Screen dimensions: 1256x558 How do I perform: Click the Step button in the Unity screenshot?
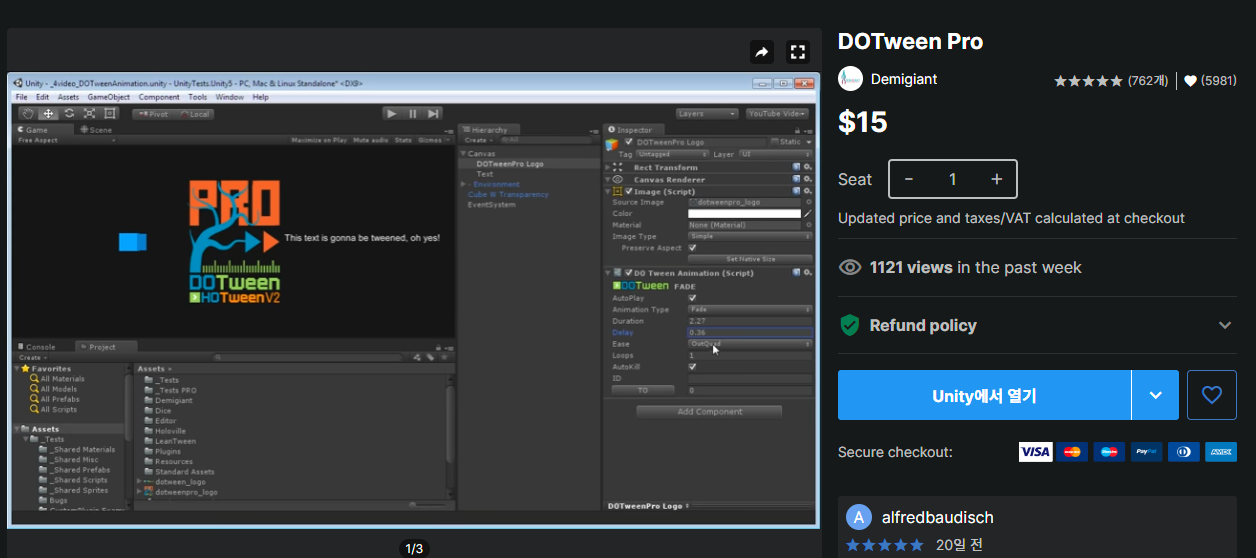coord(432,114)
